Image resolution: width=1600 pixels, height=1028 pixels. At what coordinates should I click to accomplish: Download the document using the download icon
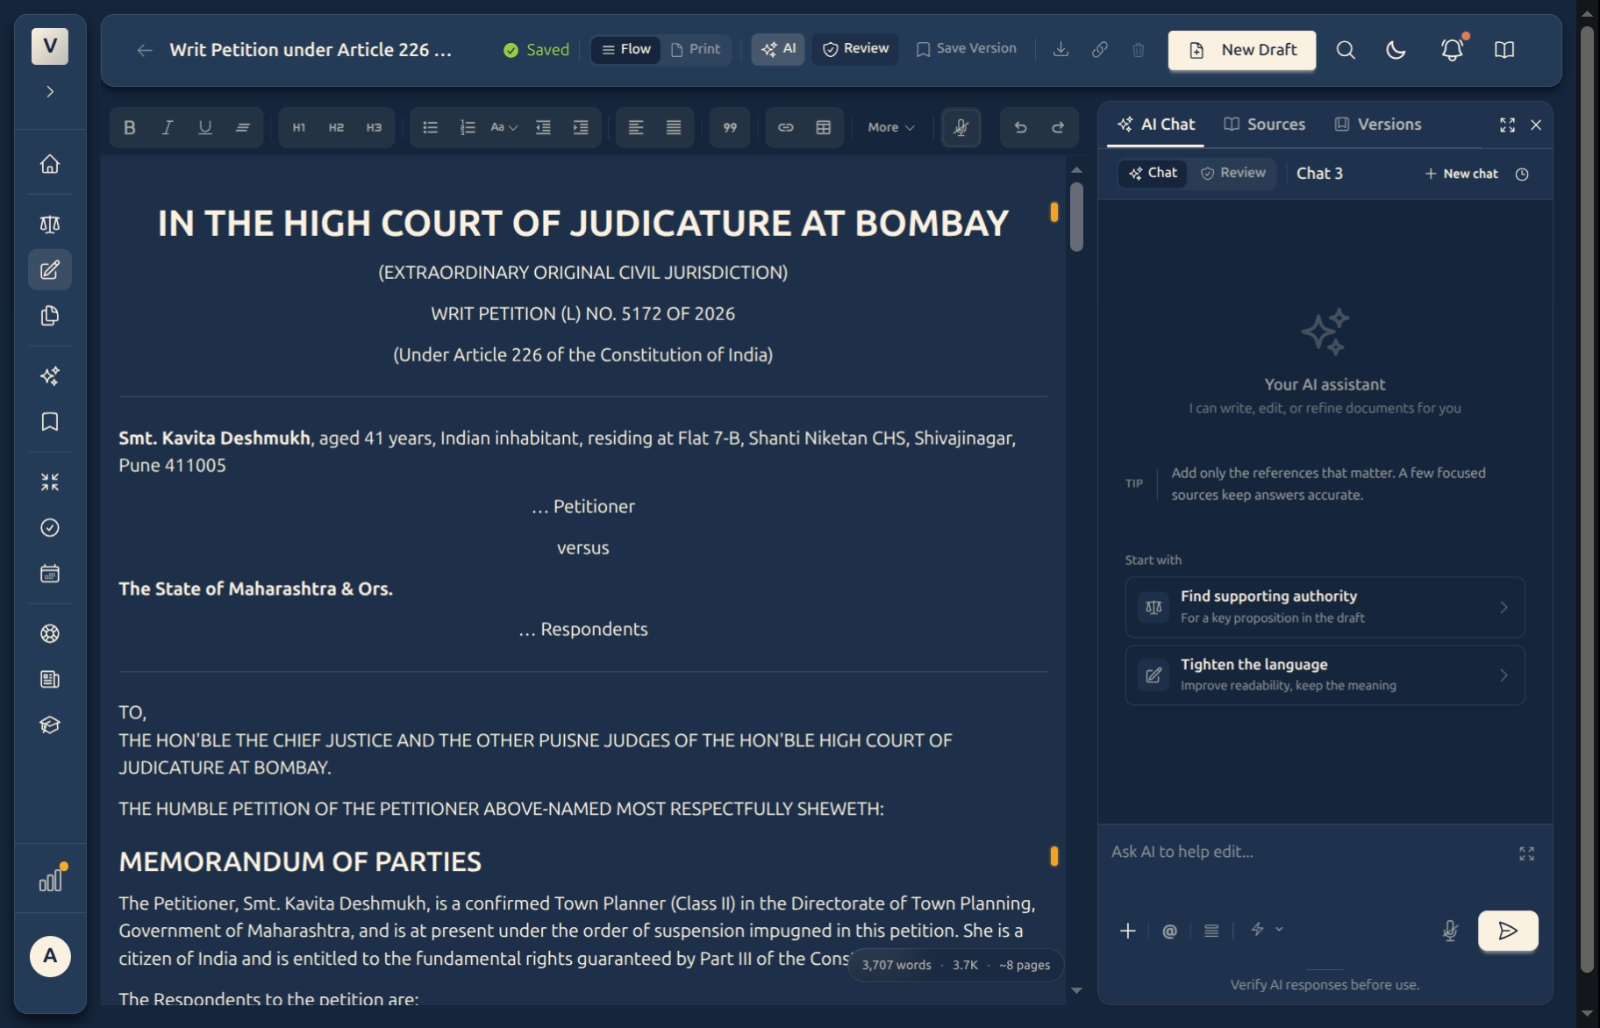(1061, 50)
